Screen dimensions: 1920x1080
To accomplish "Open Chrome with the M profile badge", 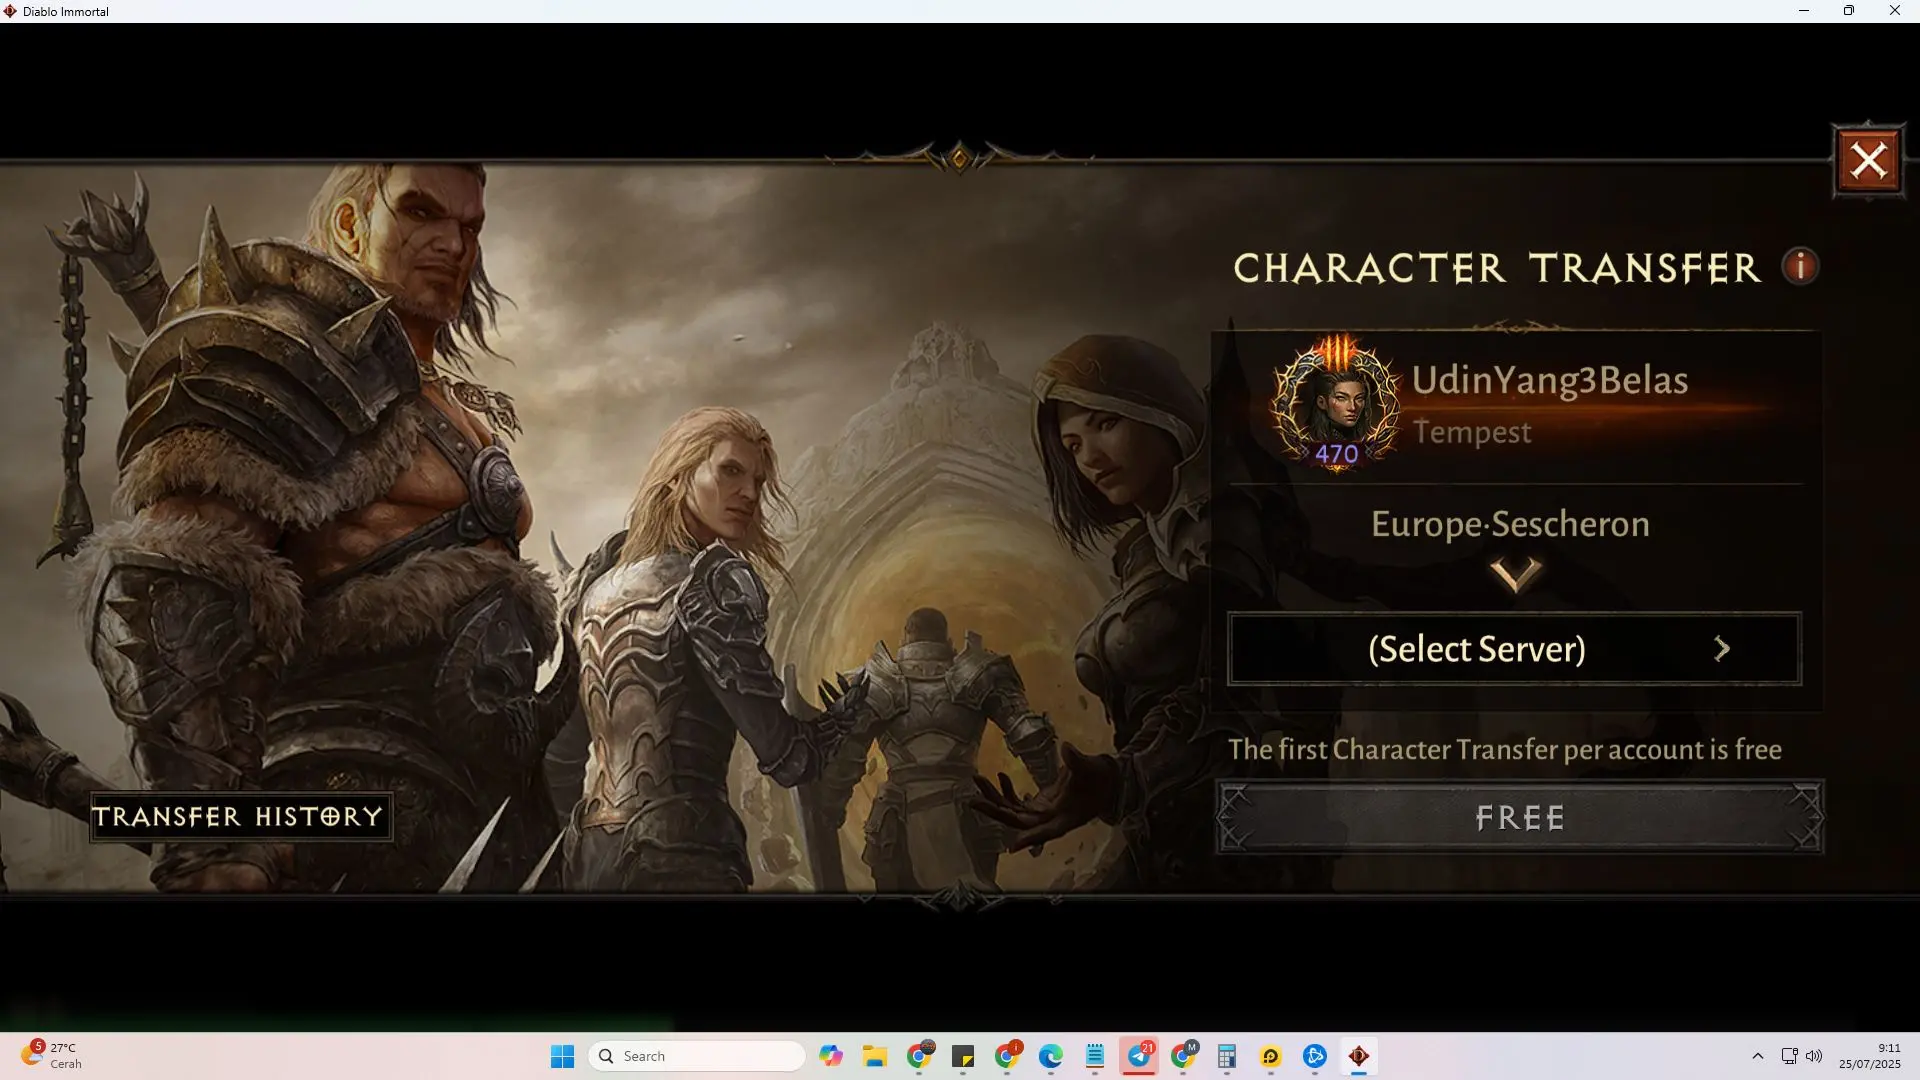I will pyautogui.click(x=1183, y=1056).
